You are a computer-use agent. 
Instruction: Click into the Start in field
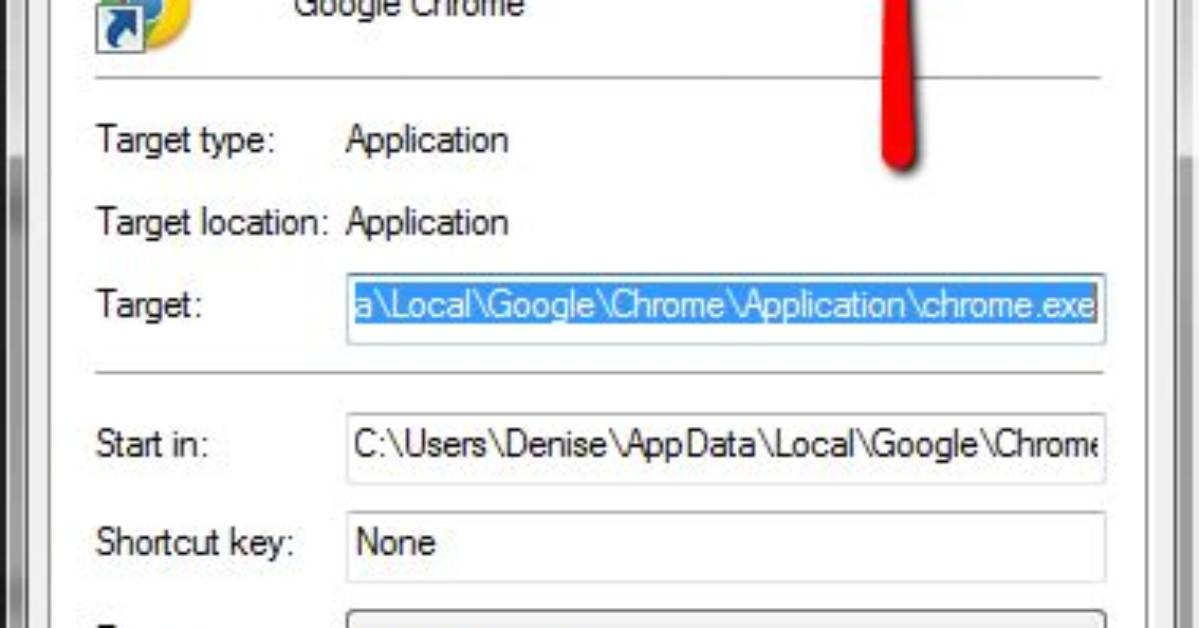726,447
